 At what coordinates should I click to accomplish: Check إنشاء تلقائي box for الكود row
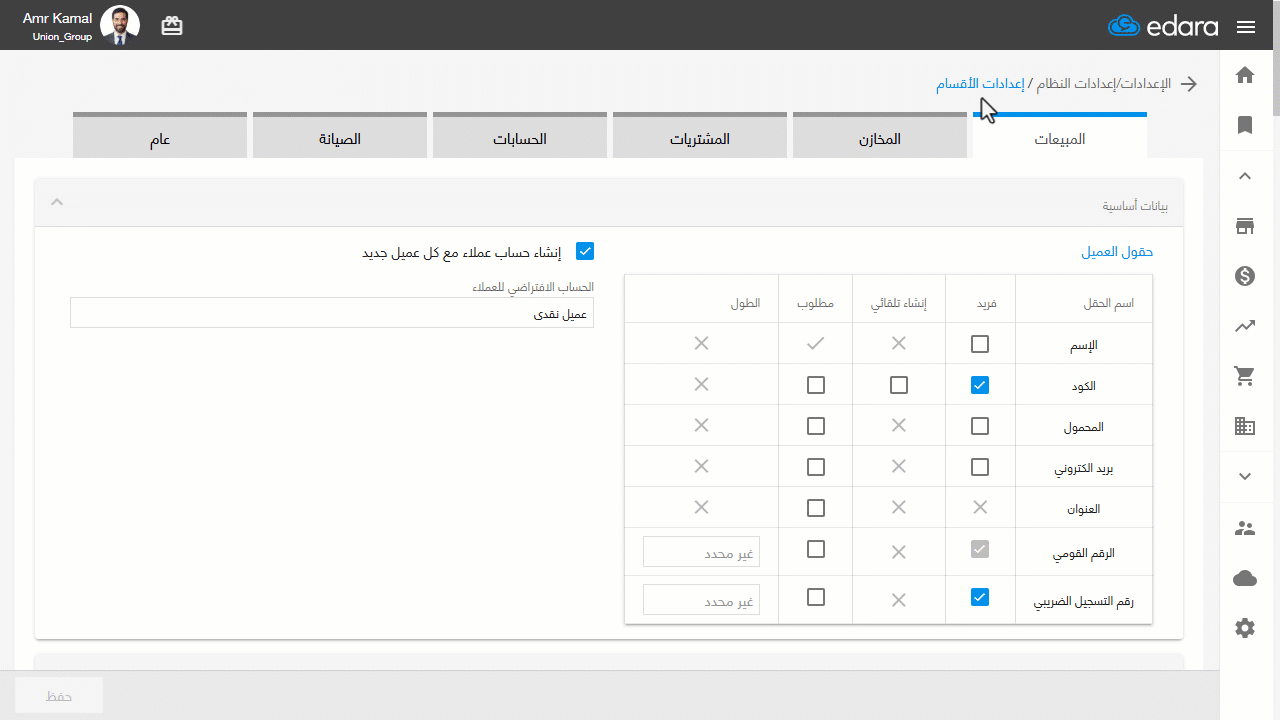(x=899, y=385)
